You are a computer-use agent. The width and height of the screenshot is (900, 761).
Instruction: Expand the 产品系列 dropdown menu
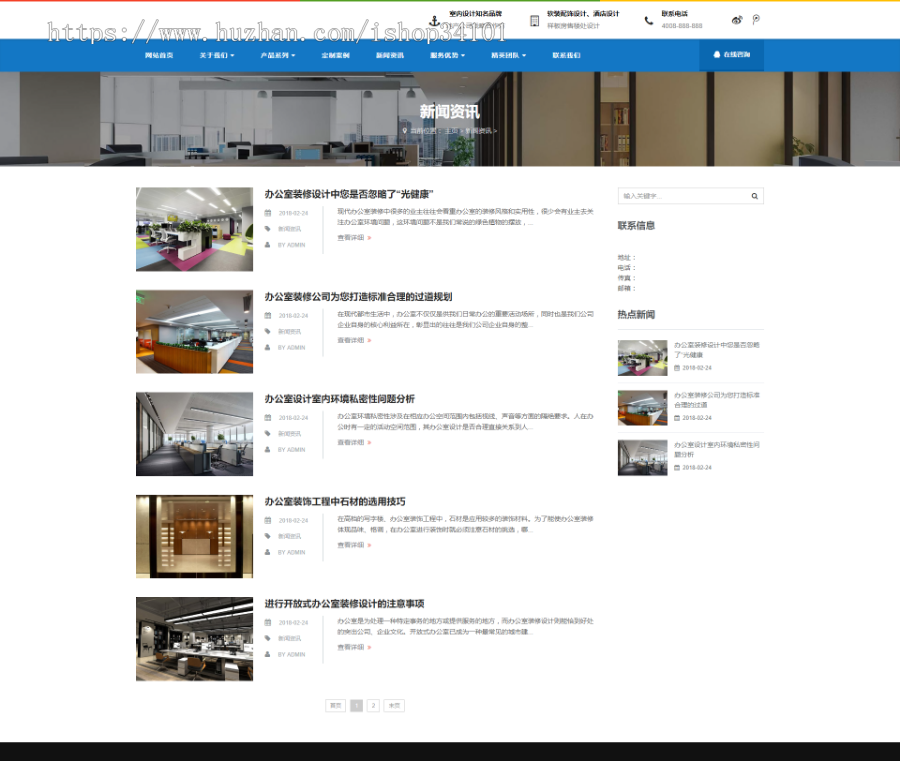278,56
